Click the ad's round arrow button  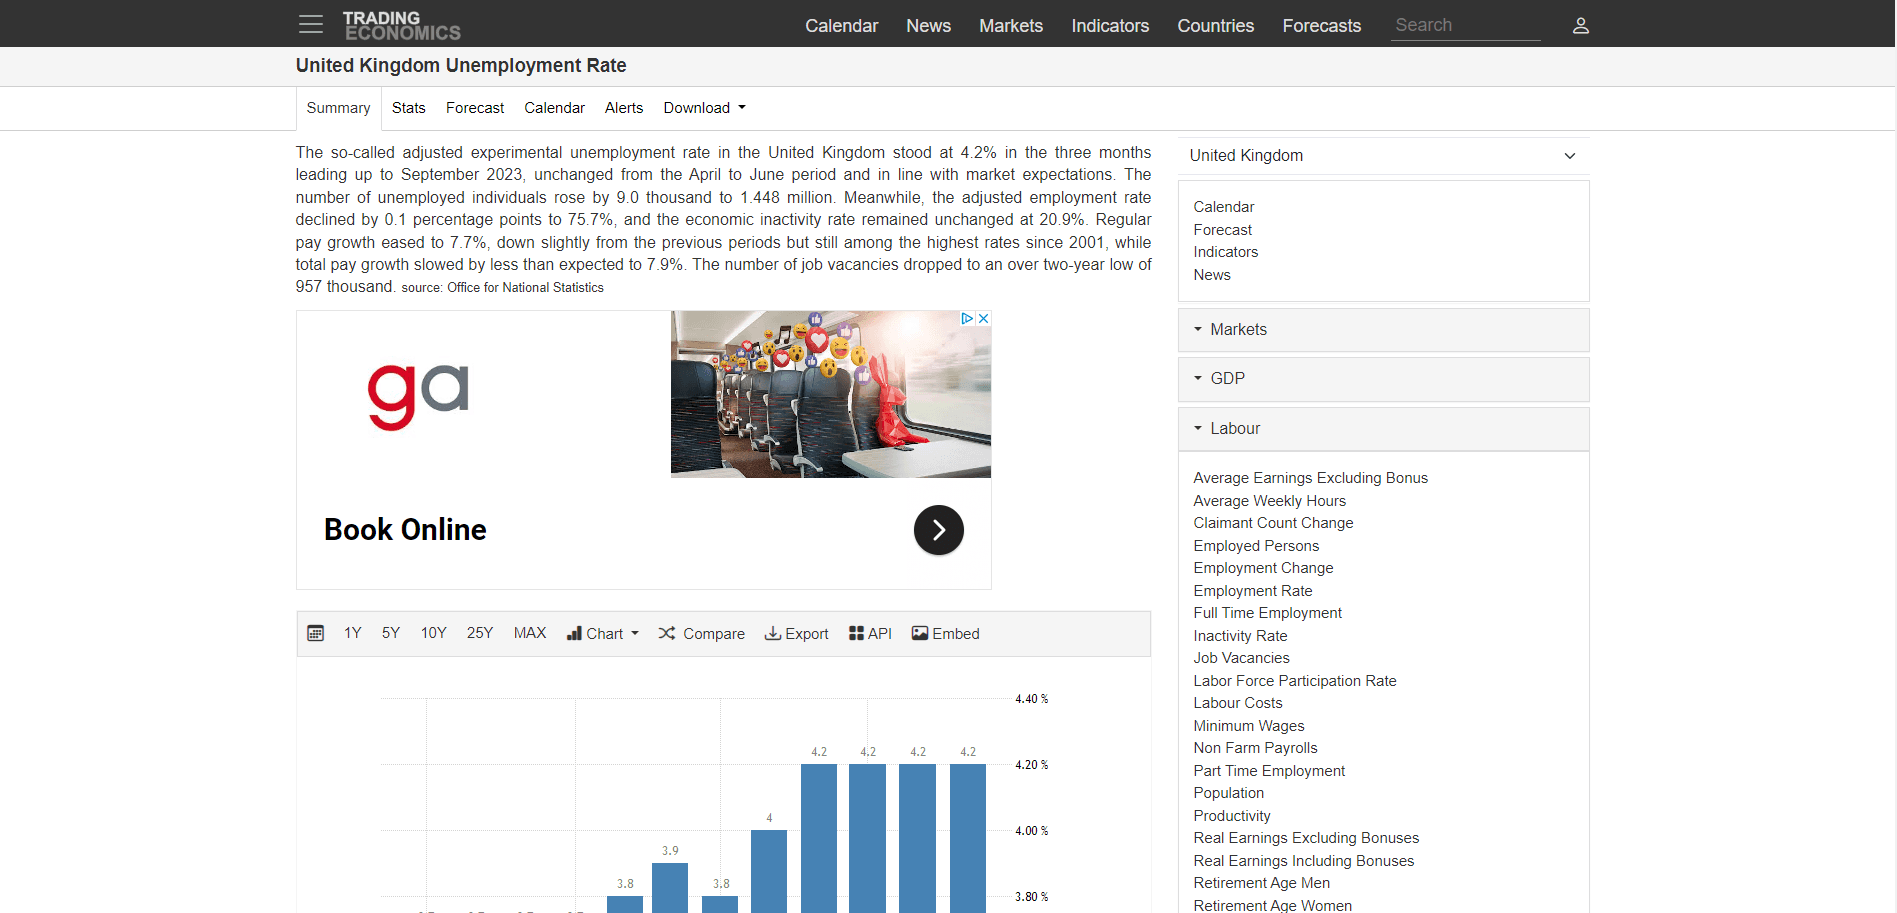click(938, 530)
